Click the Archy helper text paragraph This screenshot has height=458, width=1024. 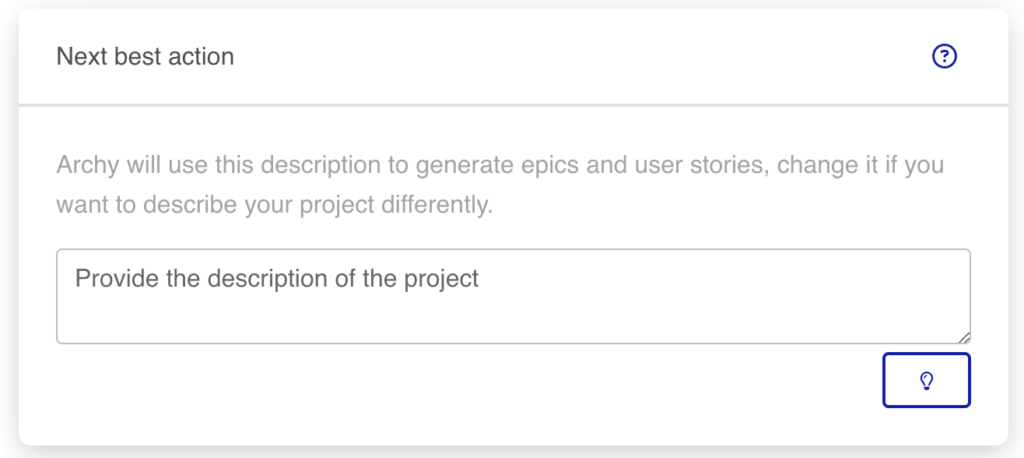click(500, 184)
